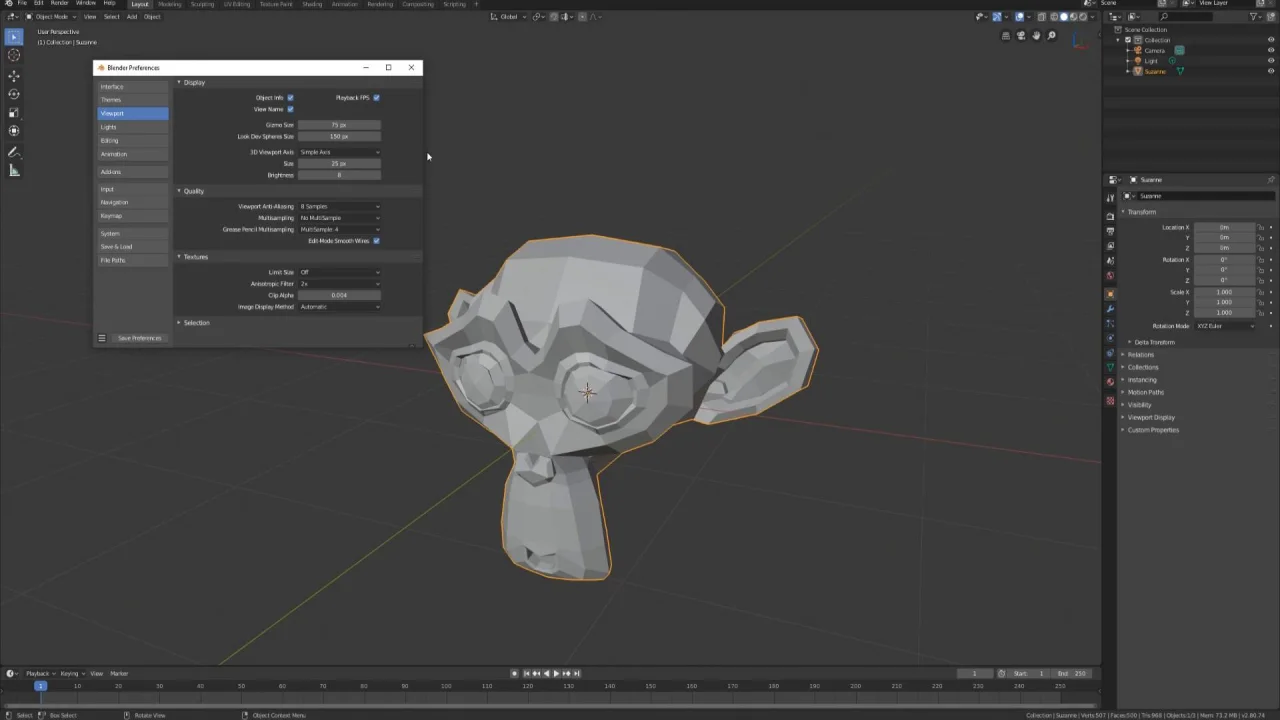Open the Edit menu
The width and height of the screenshot is (1280, 720).
tap(38, 3)
